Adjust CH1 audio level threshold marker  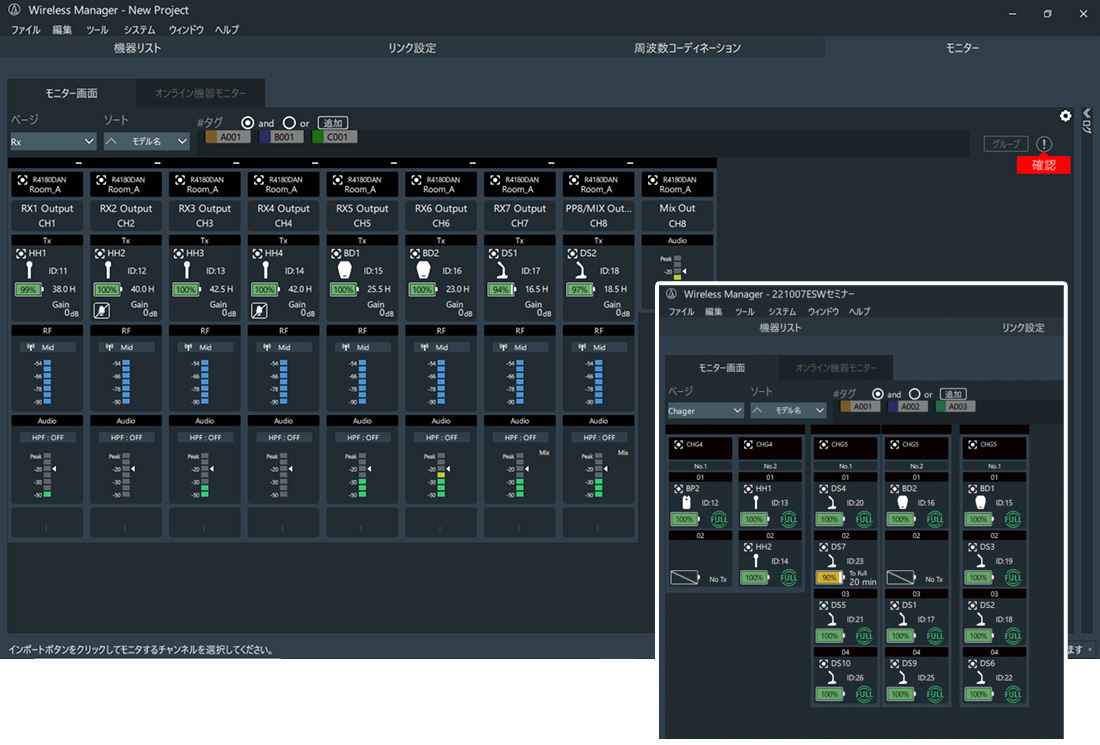pyautogui.click(x=55, y=469)
